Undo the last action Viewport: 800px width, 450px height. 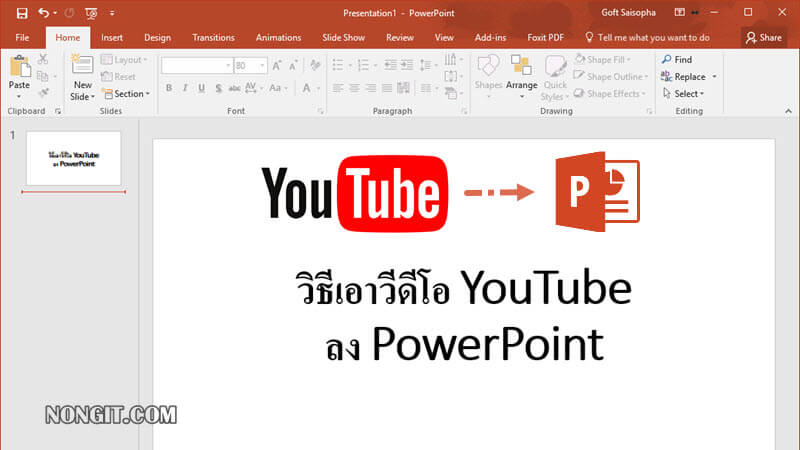pyautogui.click(x=44, y=13)
